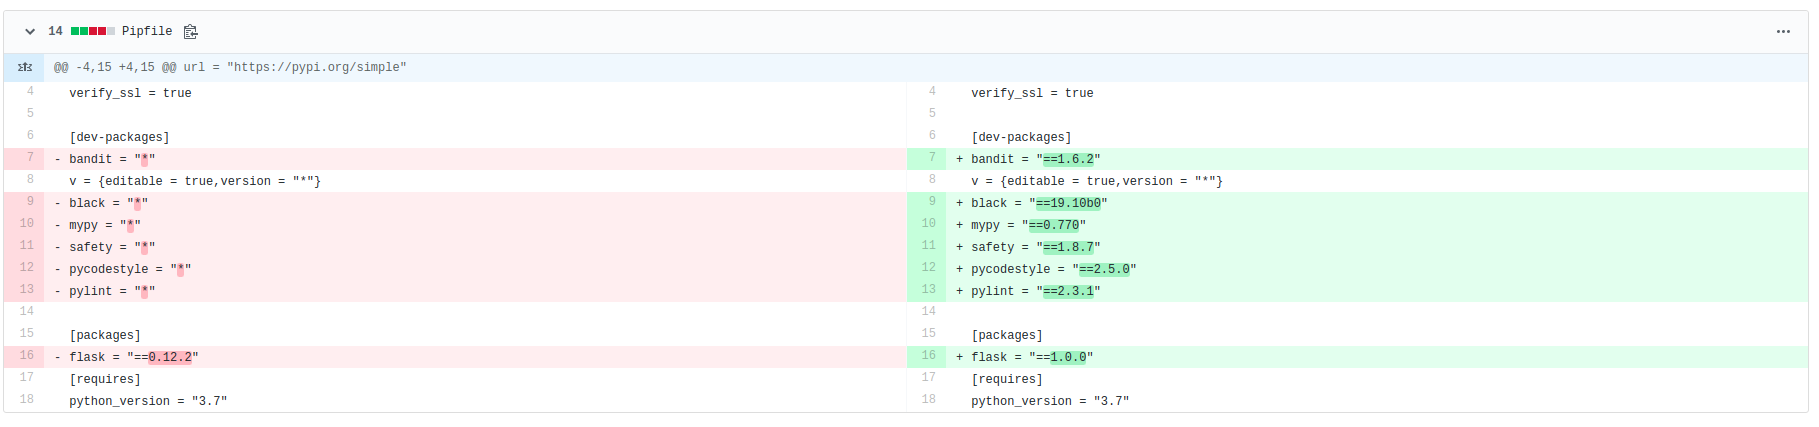Screen dimensions: 1819x427
Task: Copy the Pipfile path to clipboard
Action: pyautogui.click(x=191, y=32)
